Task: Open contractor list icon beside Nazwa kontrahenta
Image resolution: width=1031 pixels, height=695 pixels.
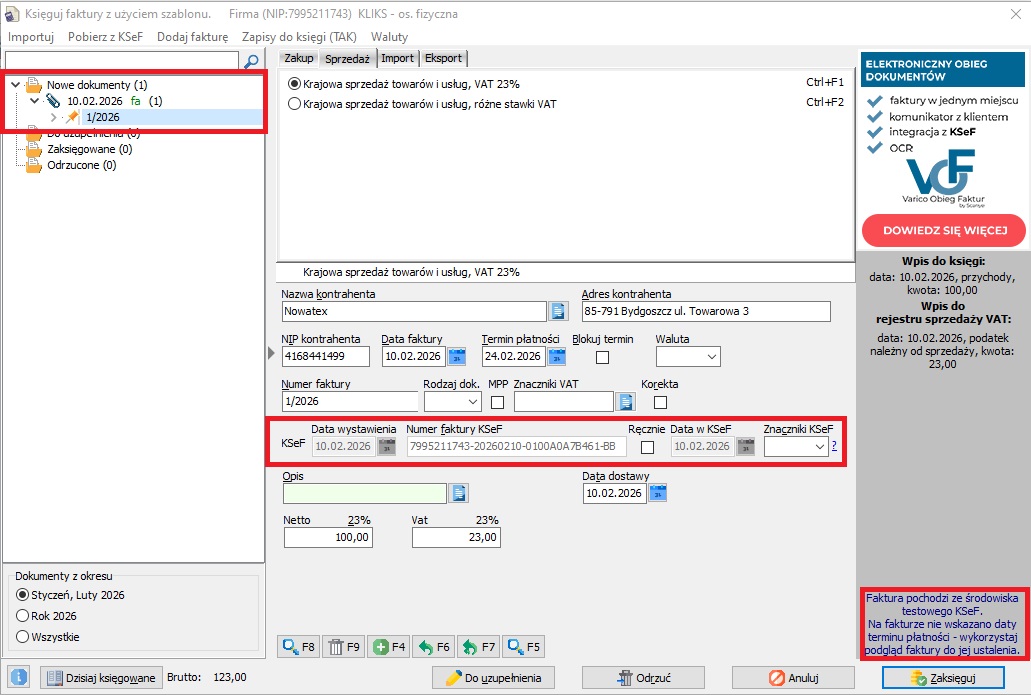Action: click(x=558, y=311)
